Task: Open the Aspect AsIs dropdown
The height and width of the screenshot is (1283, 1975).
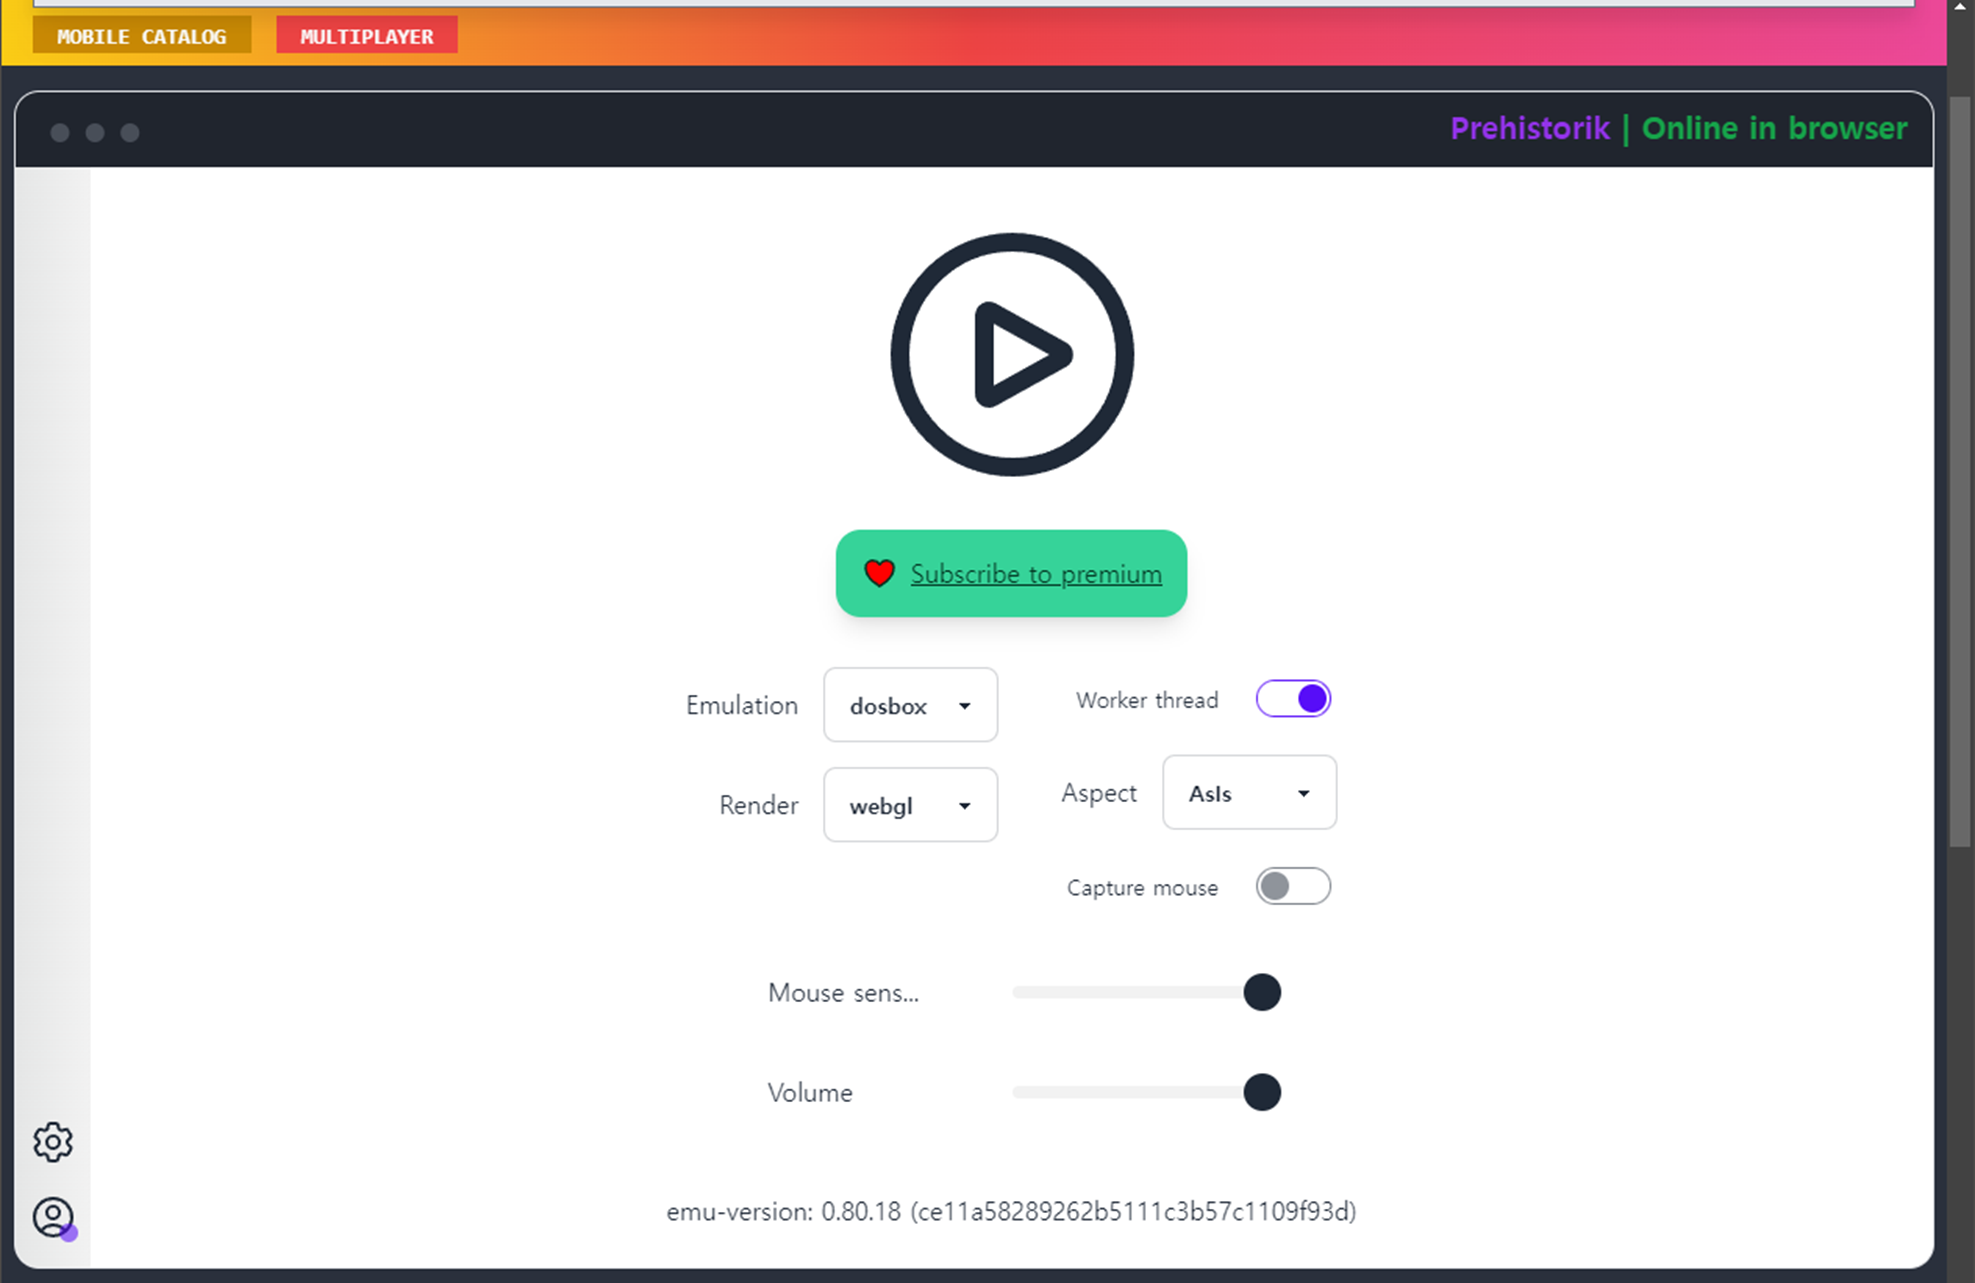Action: pyautogui.click(x=1249, y=793)
